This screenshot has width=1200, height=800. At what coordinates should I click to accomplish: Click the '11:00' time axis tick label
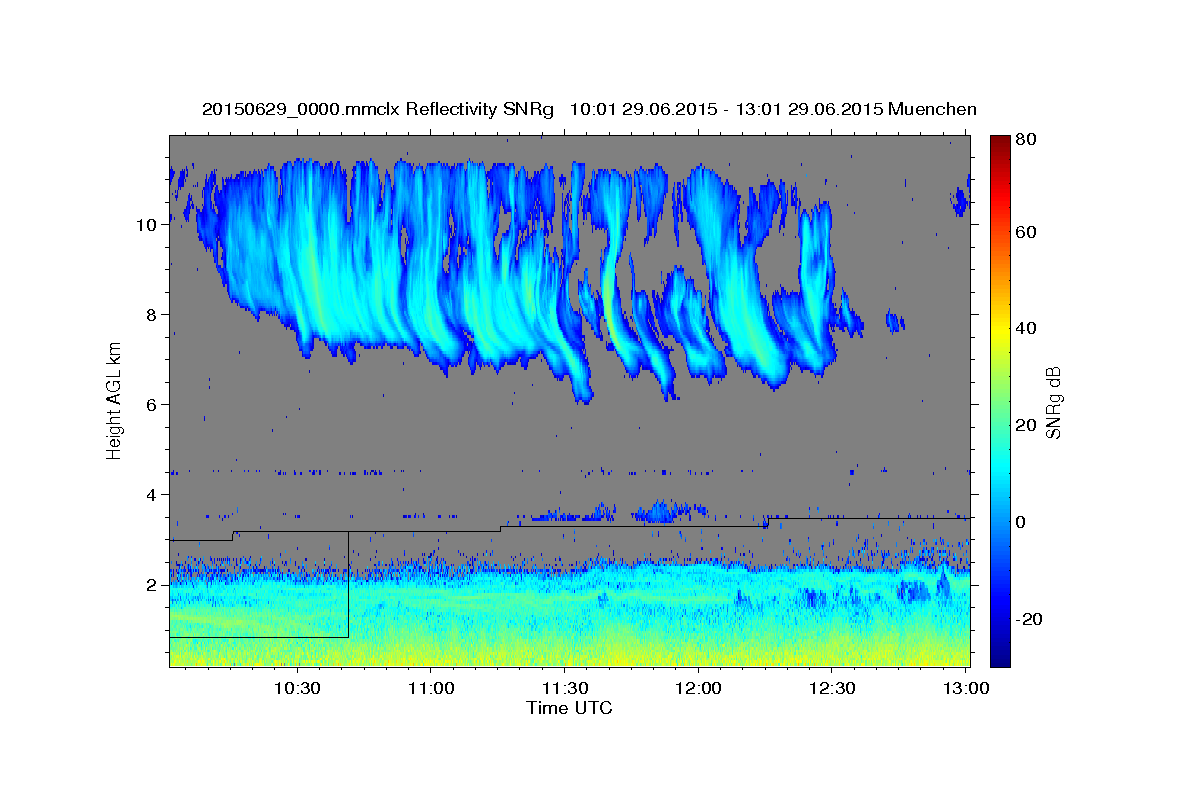[x=431, y=688]
